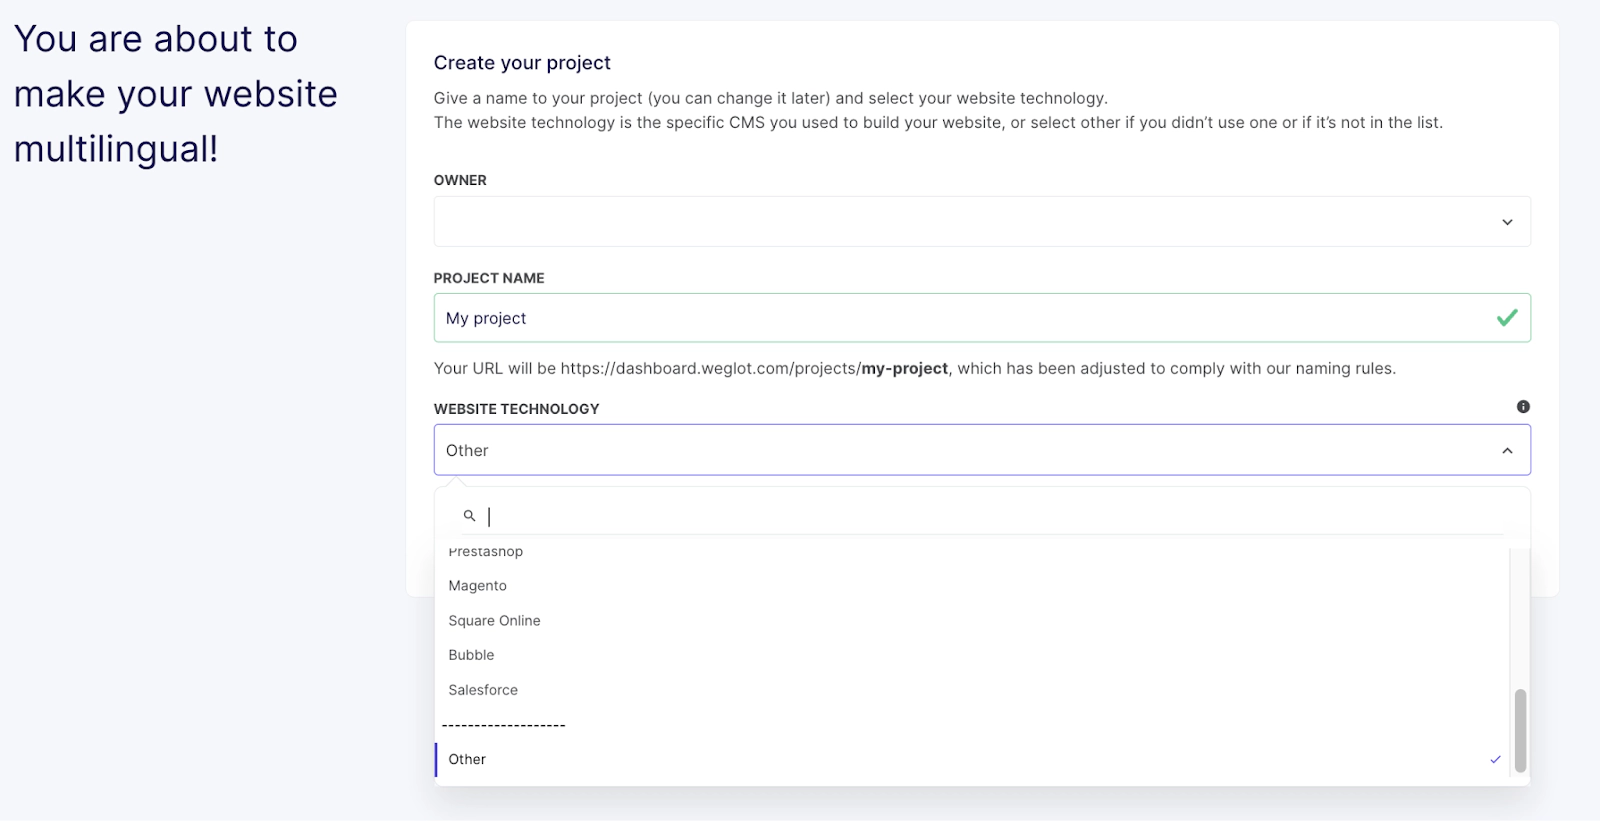The height and width of the screenshot is (821, 1600).
Task: Choose the highlighted Other option in list
Action: pyautogui.click(x=467, y=760)
